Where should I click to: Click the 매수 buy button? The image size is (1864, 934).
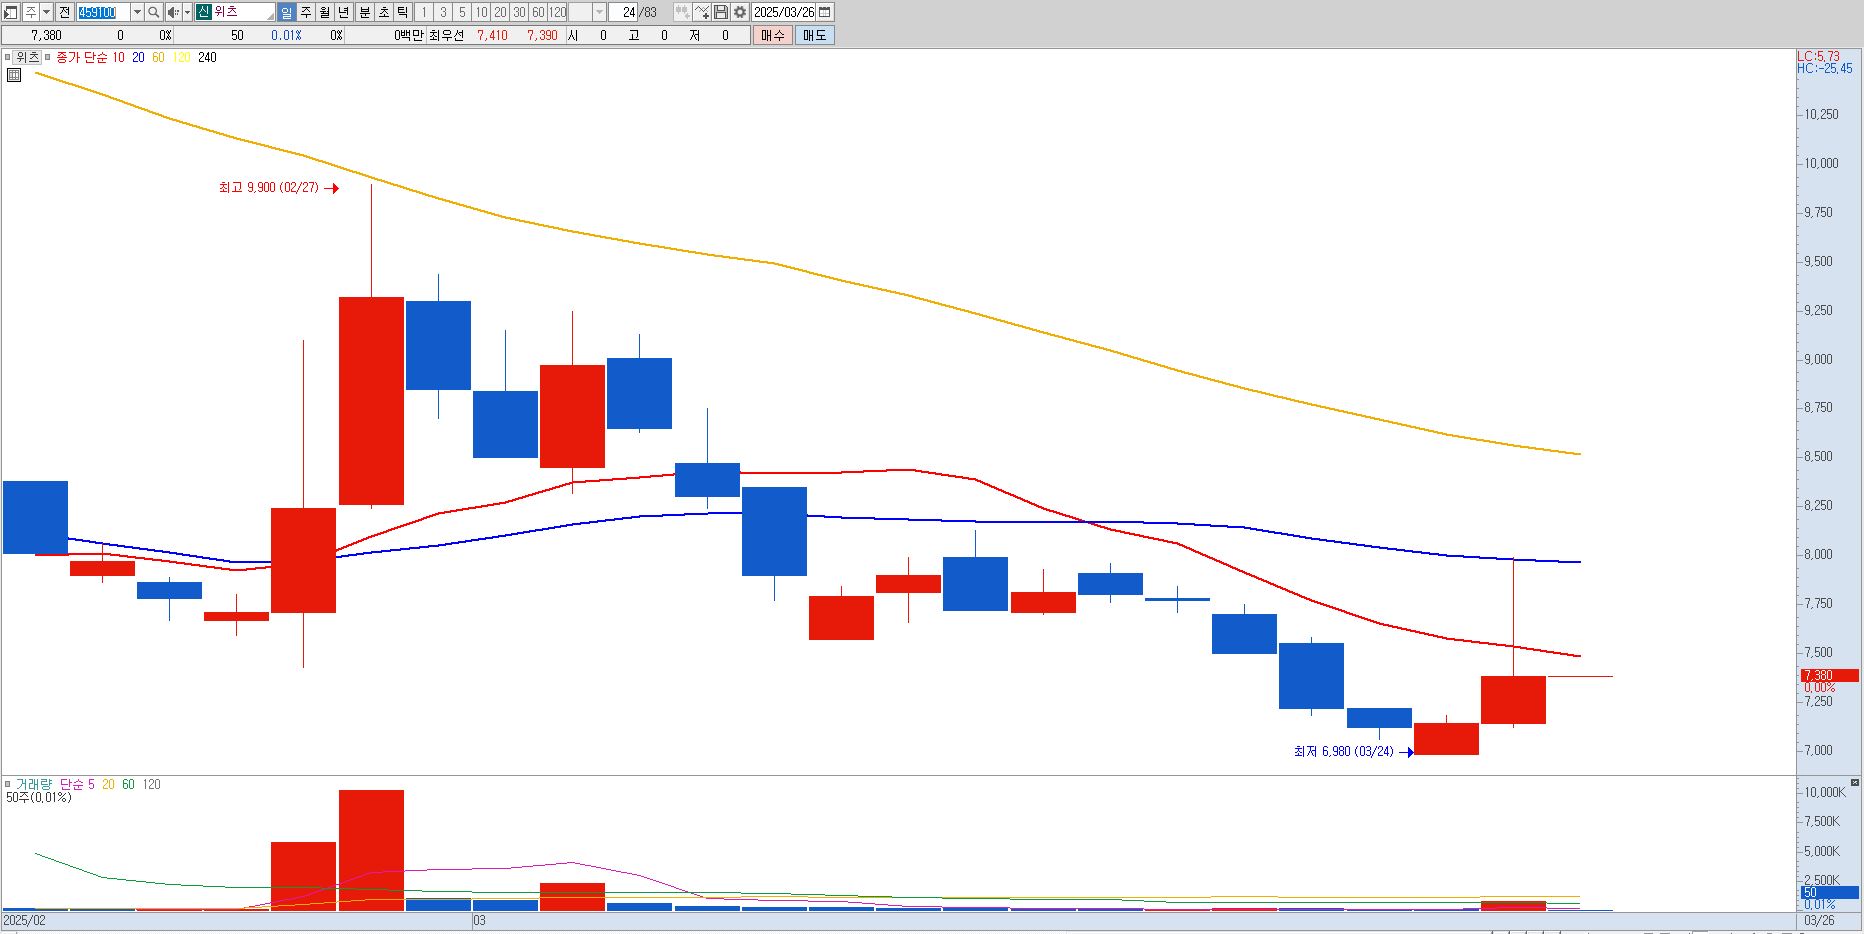772,35
